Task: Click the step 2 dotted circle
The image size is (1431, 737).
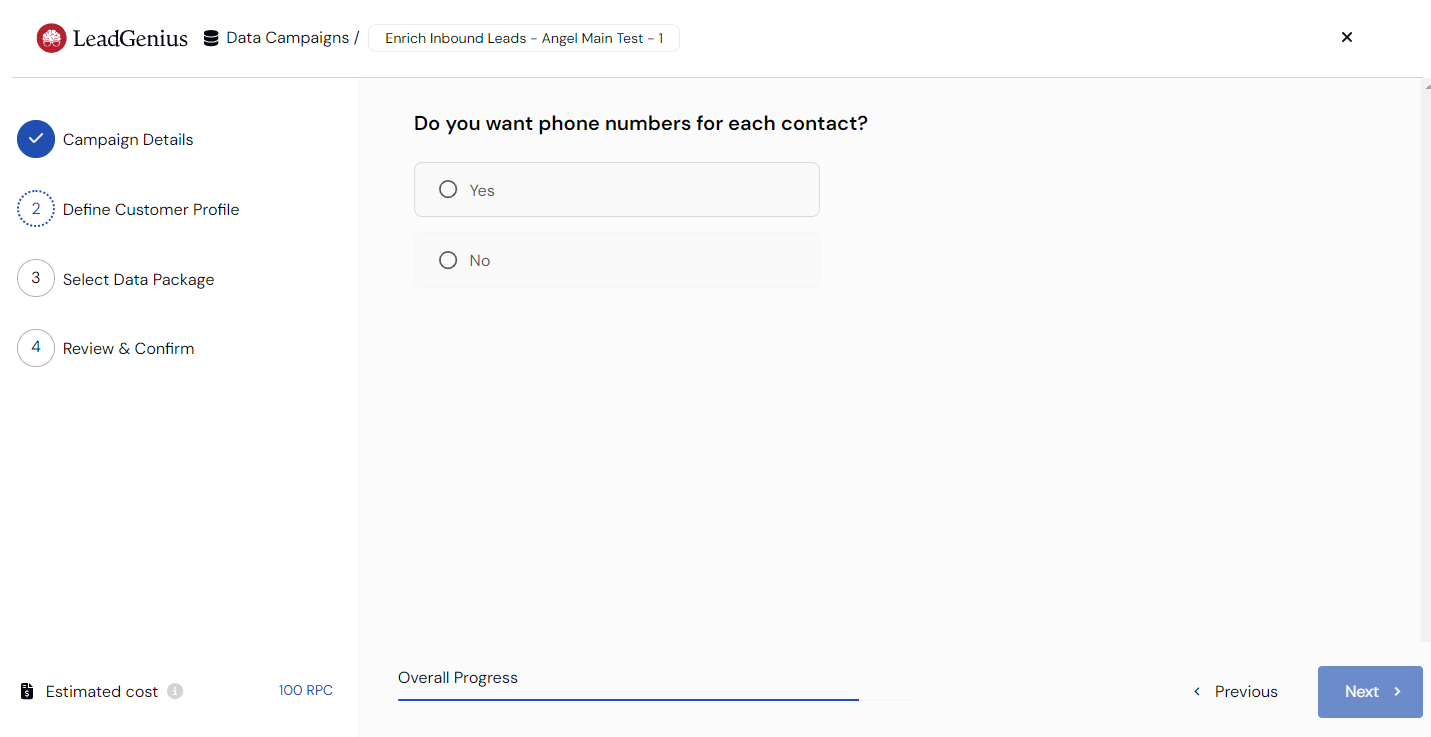Action: [x=36, y=209]
